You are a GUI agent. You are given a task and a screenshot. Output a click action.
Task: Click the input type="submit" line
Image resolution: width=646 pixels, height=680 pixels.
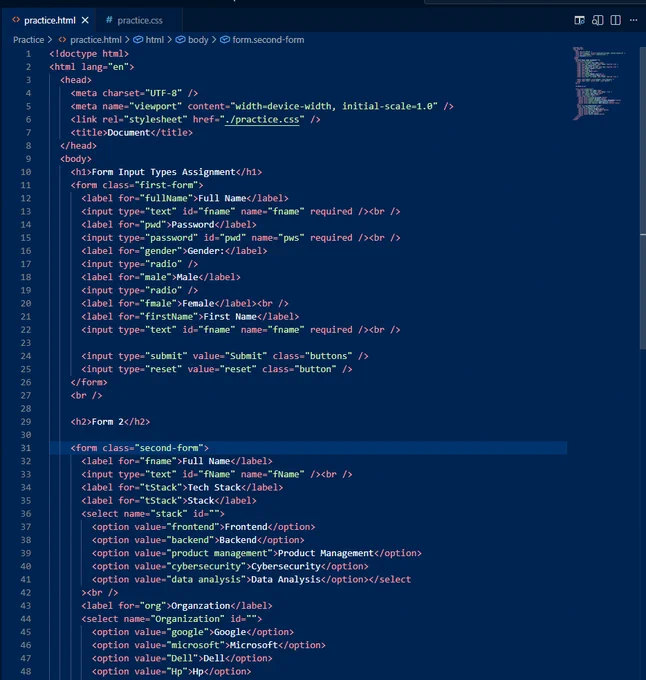click(x=225, y=356)
